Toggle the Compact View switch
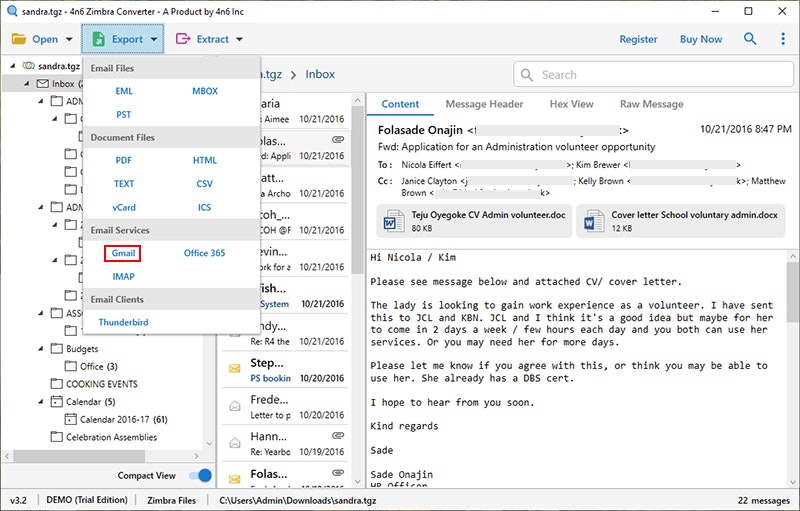The width and height of the screenshot is (800, 511). [200, 475]
